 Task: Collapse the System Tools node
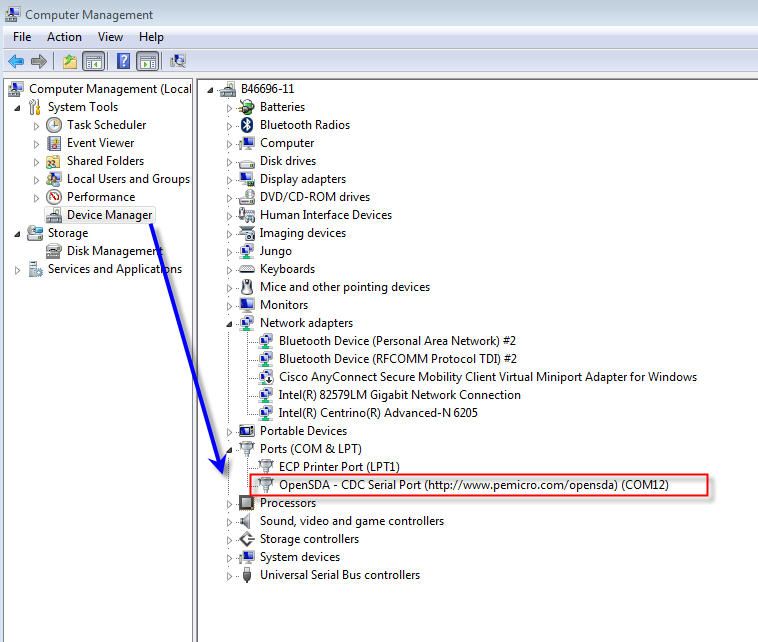17,108
